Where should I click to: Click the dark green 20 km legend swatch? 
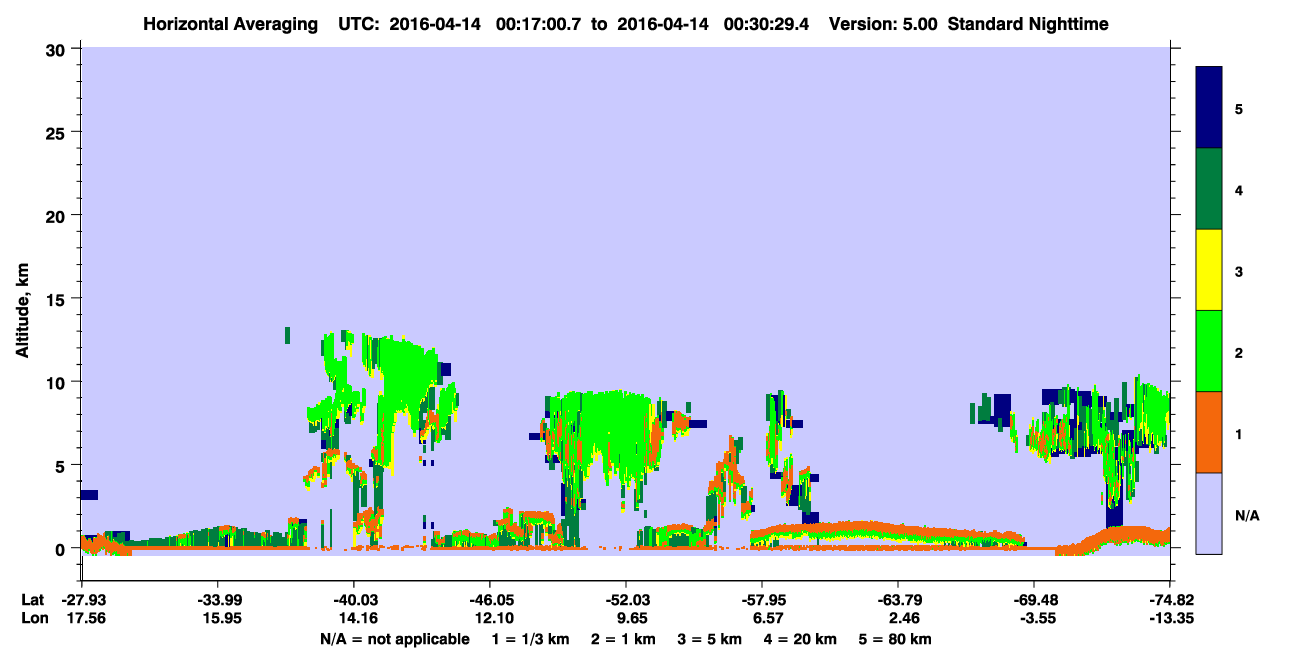click(1209, 189)
